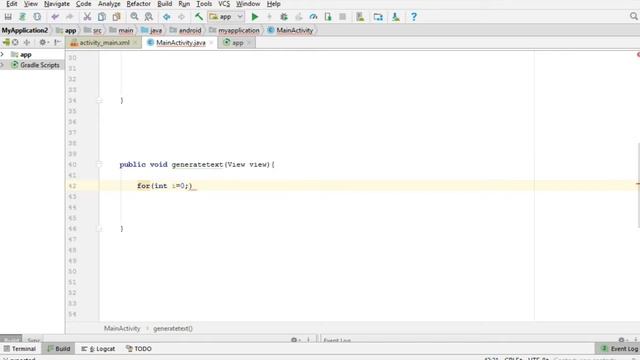Open the Analyze menu
The height and width of the screenshot is (360, 640).
pyautogui.click(x=109, y=4)
